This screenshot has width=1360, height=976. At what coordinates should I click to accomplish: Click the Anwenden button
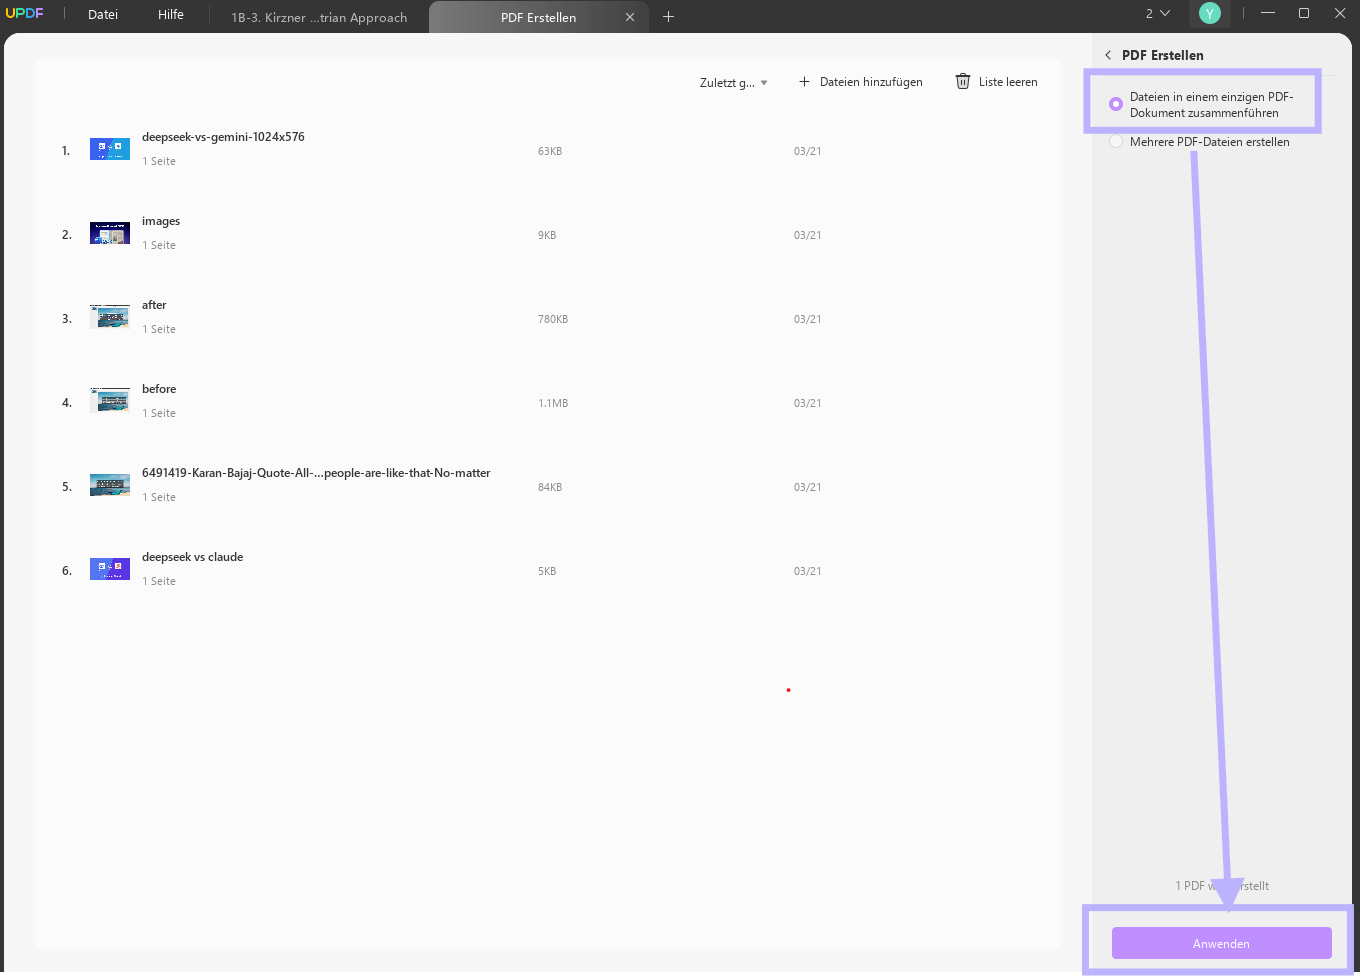(x=1221, y=943)
